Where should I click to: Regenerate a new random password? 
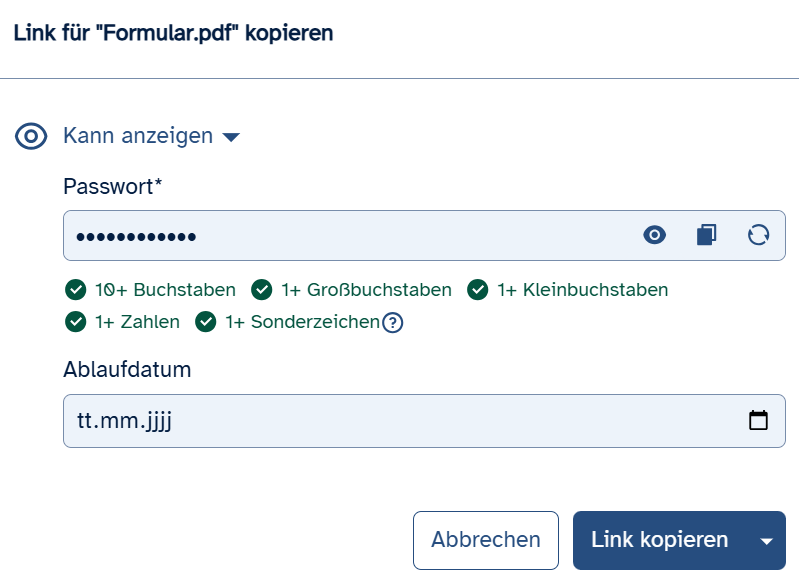[x=759, y=235]
